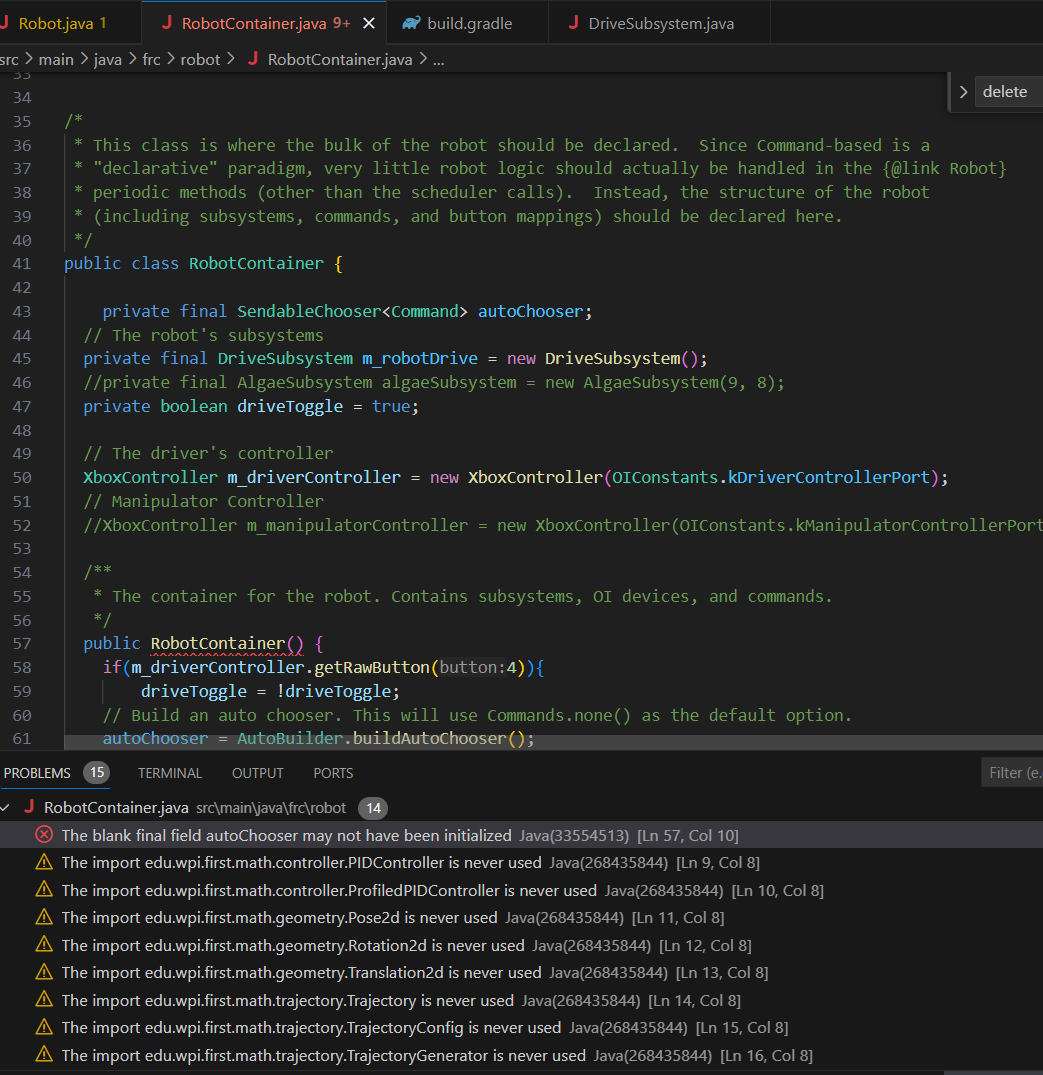Screen dimensions: 1043x1075
Task: Click the Java file icon in Problems tree
Action: tap(30, 808)
